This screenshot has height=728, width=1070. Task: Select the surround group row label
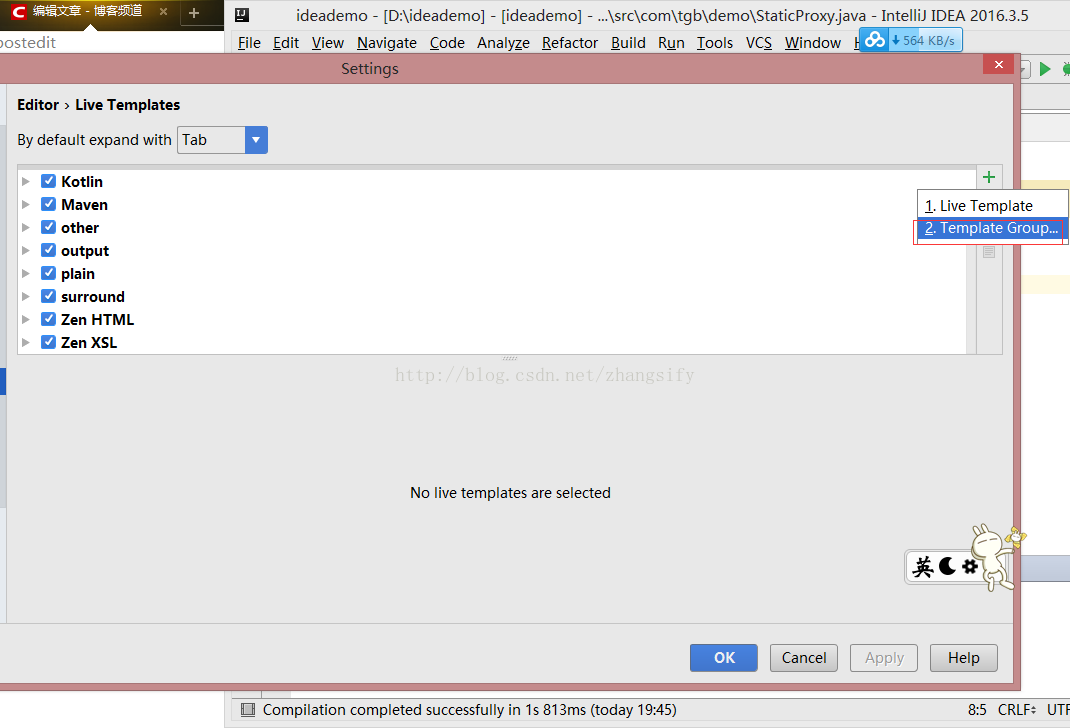(x=93, y=297)
